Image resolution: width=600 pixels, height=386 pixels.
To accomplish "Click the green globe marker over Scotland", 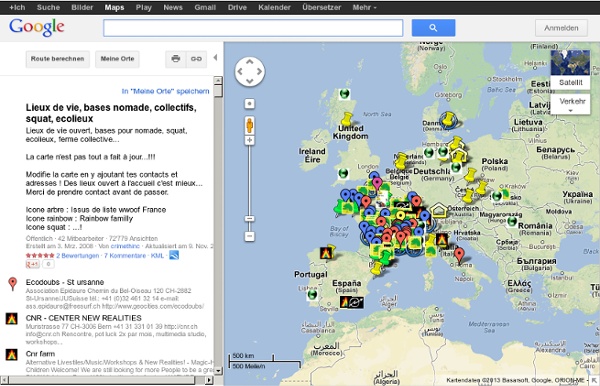I will (x=344, y=93).
